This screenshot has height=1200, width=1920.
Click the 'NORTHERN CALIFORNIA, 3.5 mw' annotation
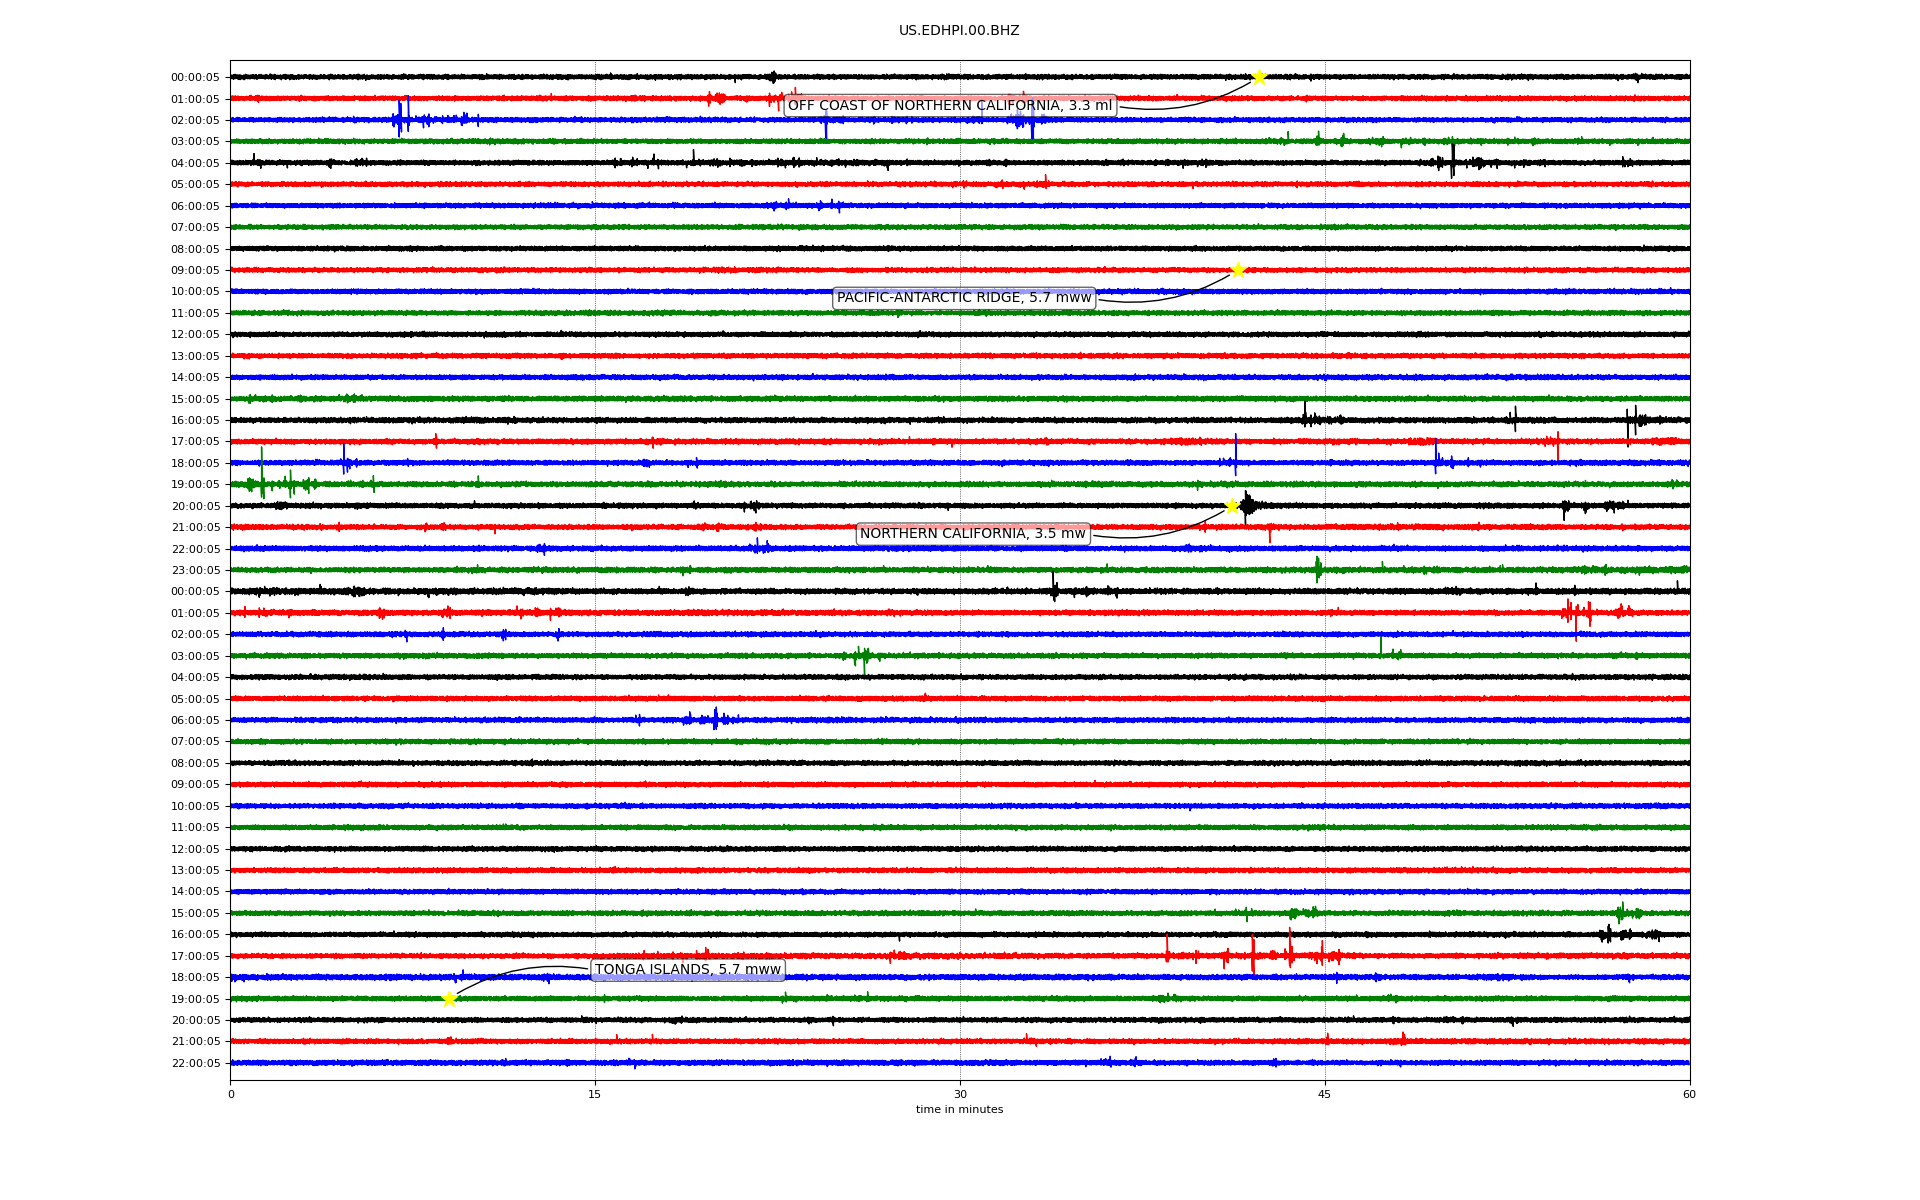(x=972, y=534)
